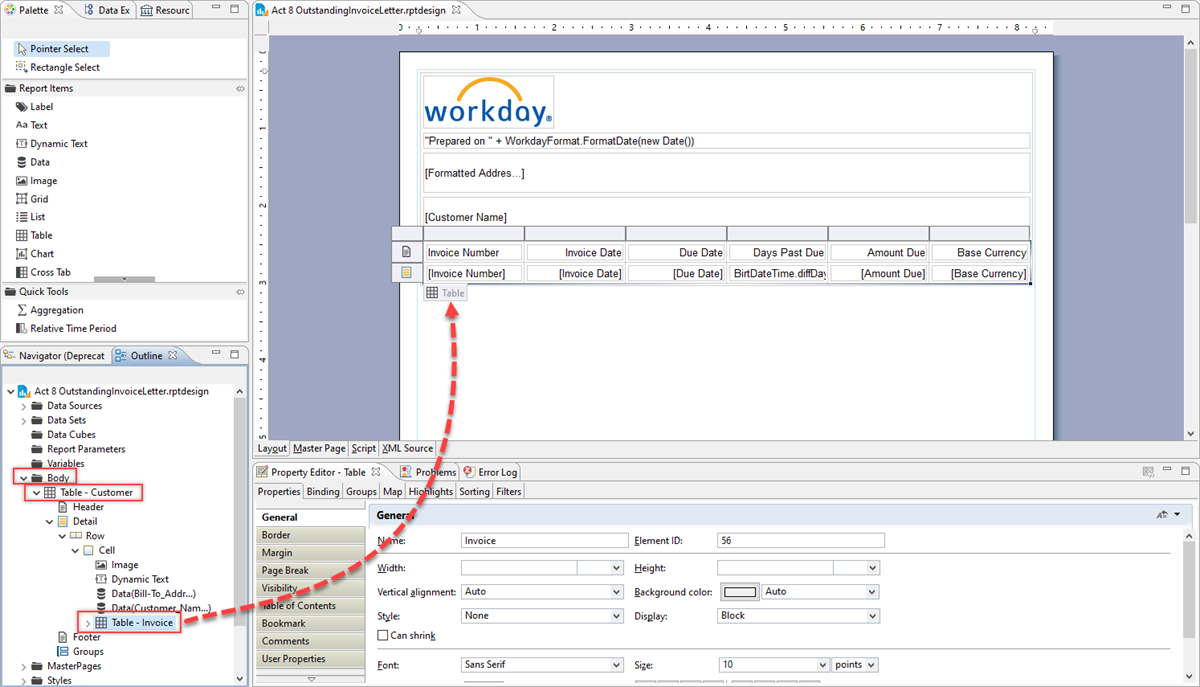Select Image node in Outline tree
The height and width of the screenshot is (687, 1200).
[x=117, y=565]
